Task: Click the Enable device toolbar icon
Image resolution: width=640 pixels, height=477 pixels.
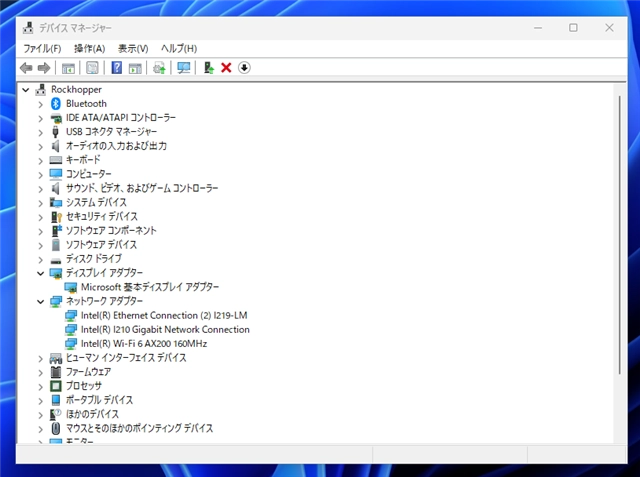Action: 209,68
